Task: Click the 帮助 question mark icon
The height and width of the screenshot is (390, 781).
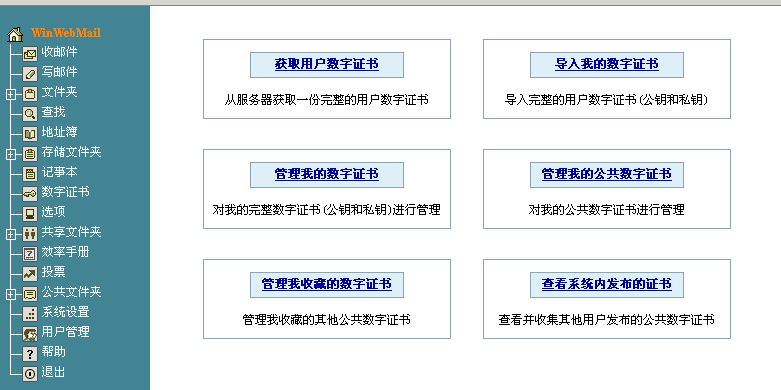Action: (30, 354)
